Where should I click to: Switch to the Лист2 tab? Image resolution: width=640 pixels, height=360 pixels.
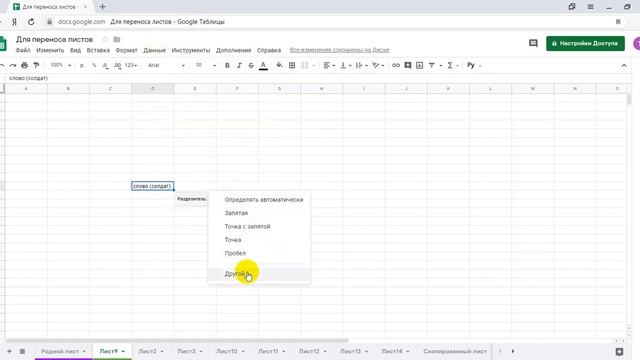151,351
